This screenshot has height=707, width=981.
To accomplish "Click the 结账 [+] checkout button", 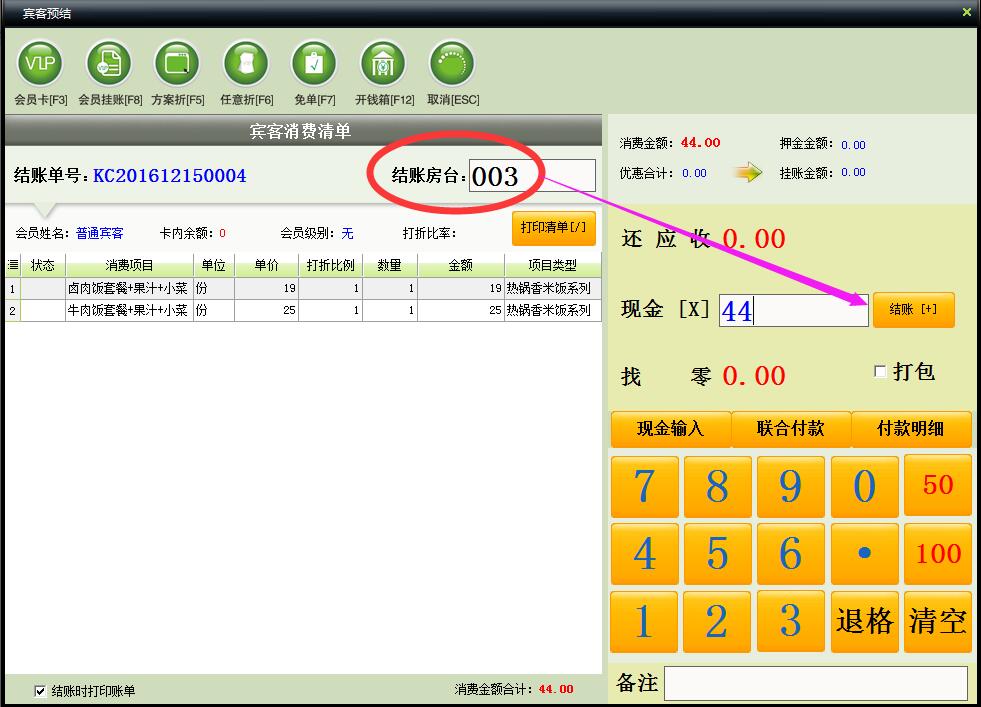I will point(913,310).
